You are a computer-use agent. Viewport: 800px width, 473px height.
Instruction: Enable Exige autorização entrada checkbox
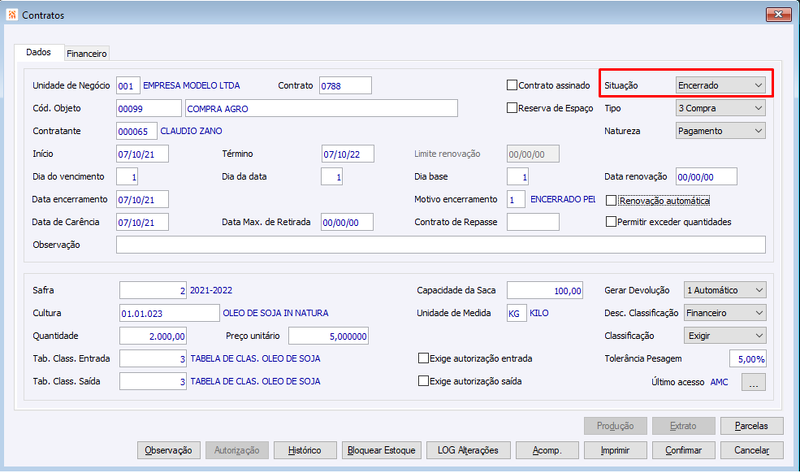pyautogui.click(x=423, y=359)
